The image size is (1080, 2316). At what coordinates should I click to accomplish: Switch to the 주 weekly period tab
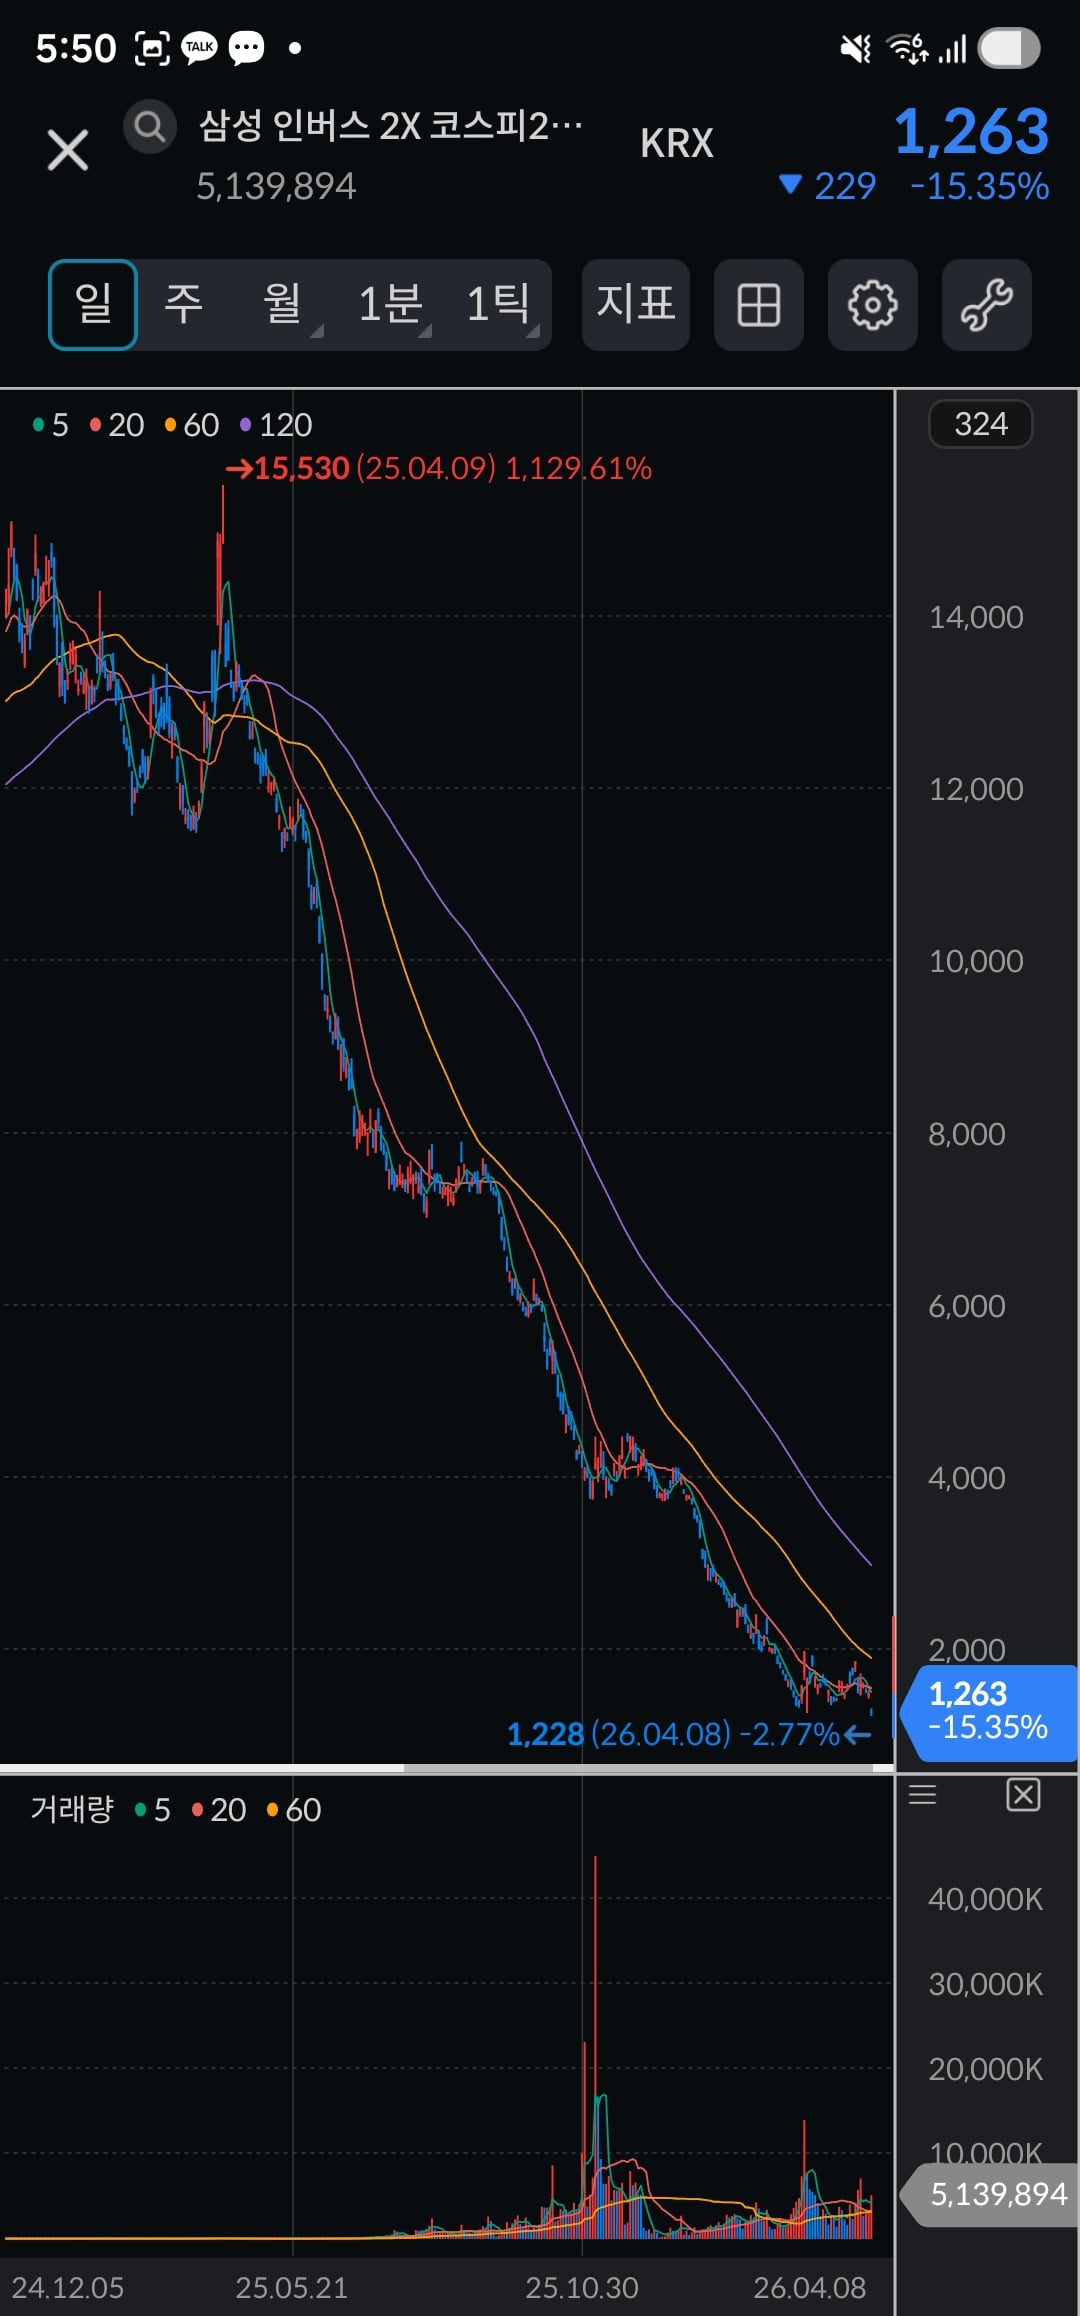click(x=184, y=304)
